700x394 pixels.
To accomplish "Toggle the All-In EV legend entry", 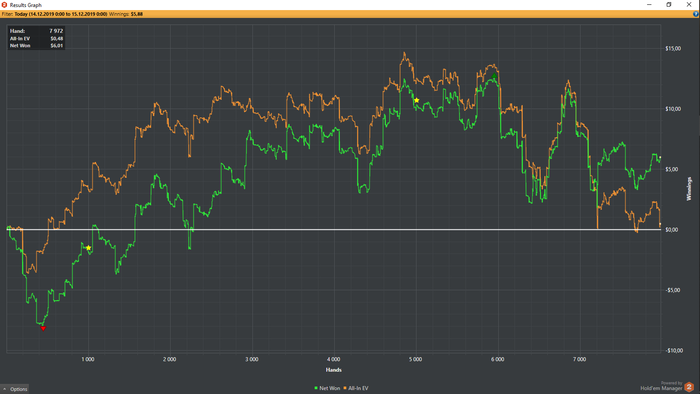I will (x=356, y=388).
